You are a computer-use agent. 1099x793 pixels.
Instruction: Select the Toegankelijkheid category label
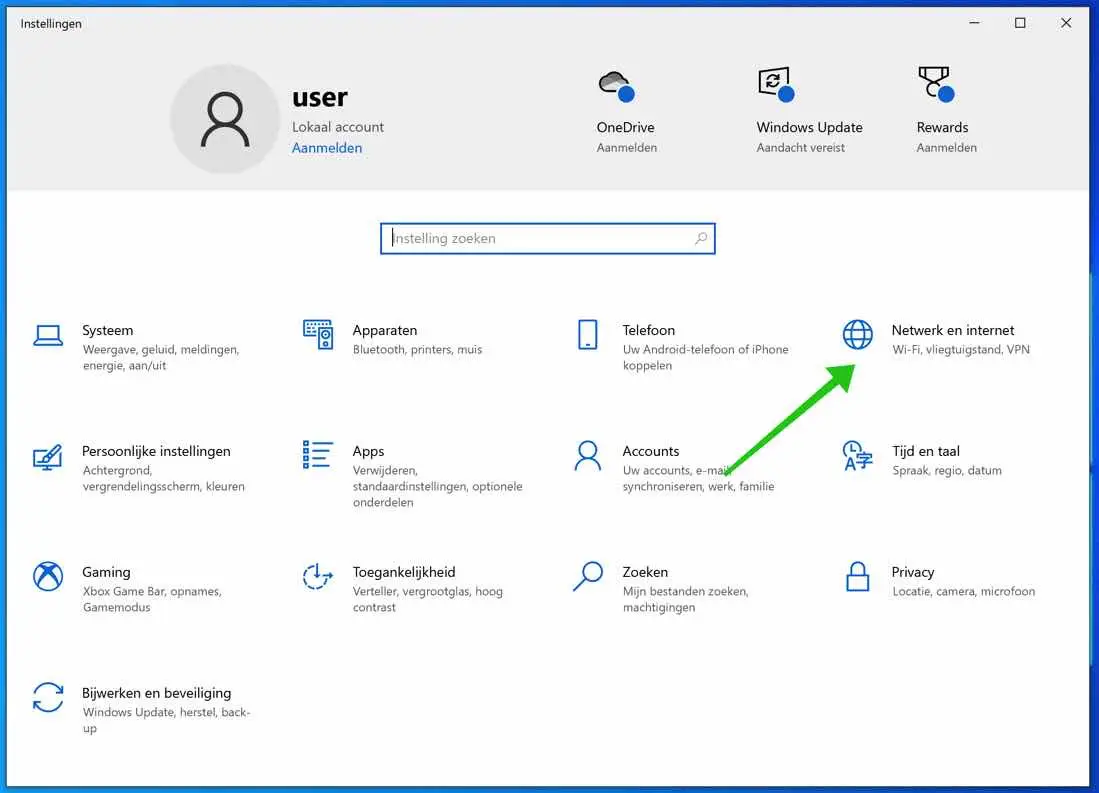click(404, 572)
